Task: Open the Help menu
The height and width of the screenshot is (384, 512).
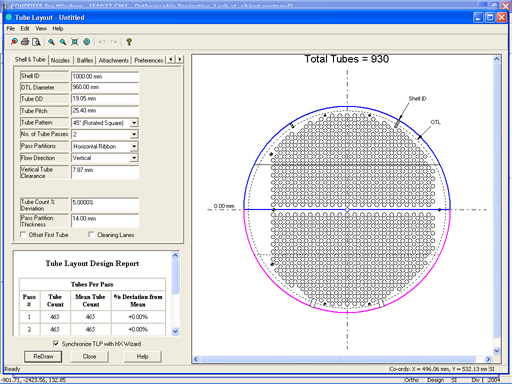Action: point(58,29)
